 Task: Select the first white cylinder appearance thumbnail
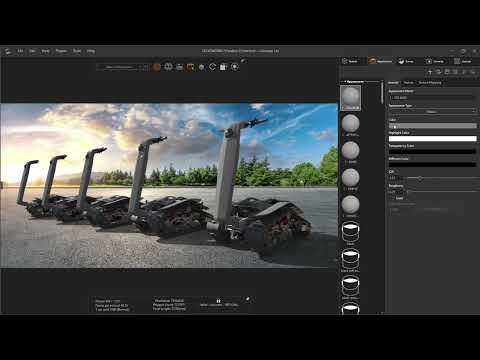350,233
